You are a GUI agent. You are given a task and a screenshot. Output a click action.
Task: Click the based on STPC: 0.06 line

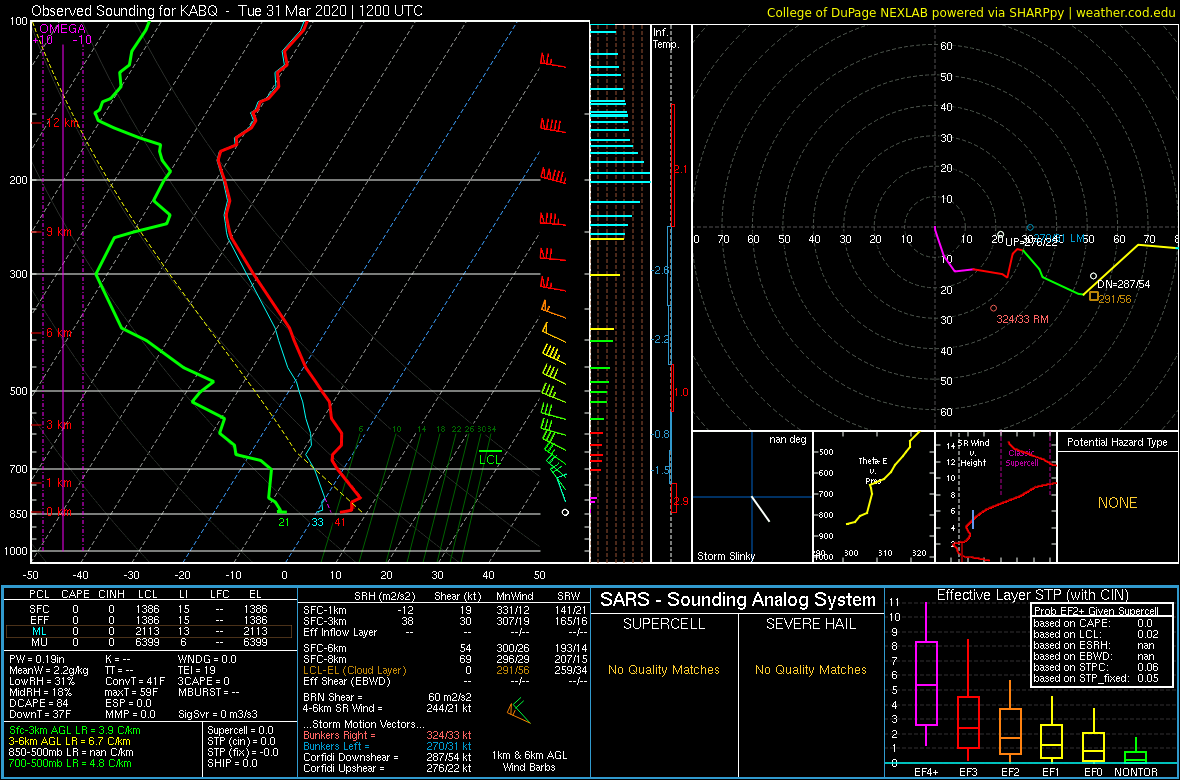1096,666
